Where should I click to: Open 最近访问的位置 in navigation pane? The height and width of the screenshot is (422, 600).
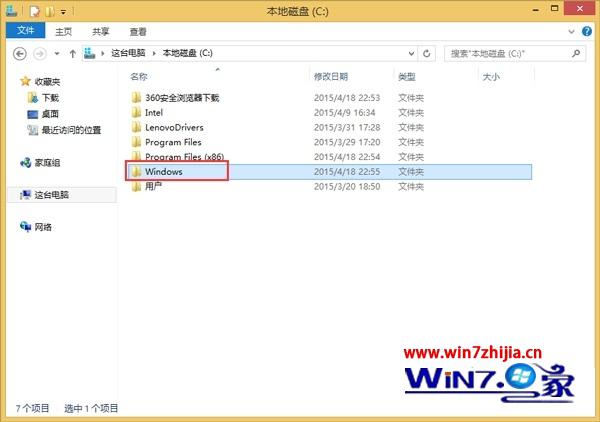(x=71, y=130)
